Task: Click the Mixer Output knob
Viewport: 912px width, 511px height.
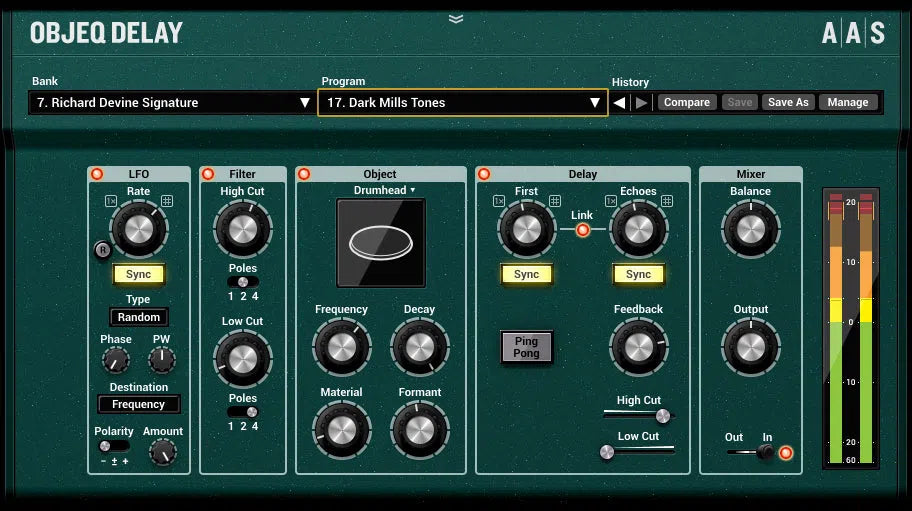Action: tap(750, 348)
